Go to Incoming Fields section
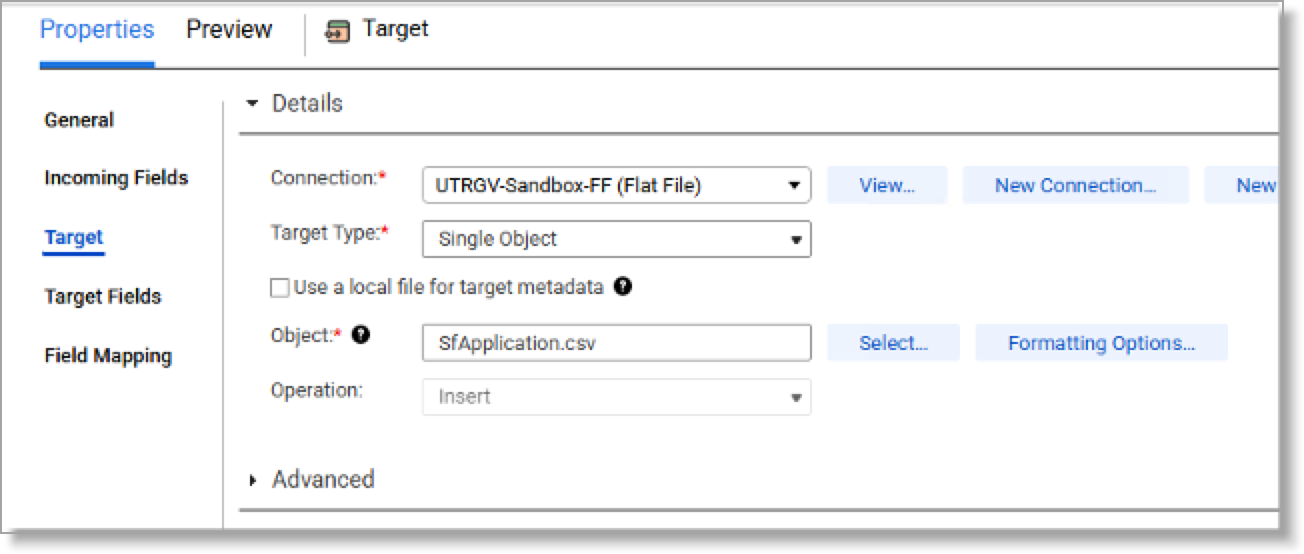Image resolution: width=1304 pixels, height=554 pixels. pyautogui.click(x=116, y=178)
